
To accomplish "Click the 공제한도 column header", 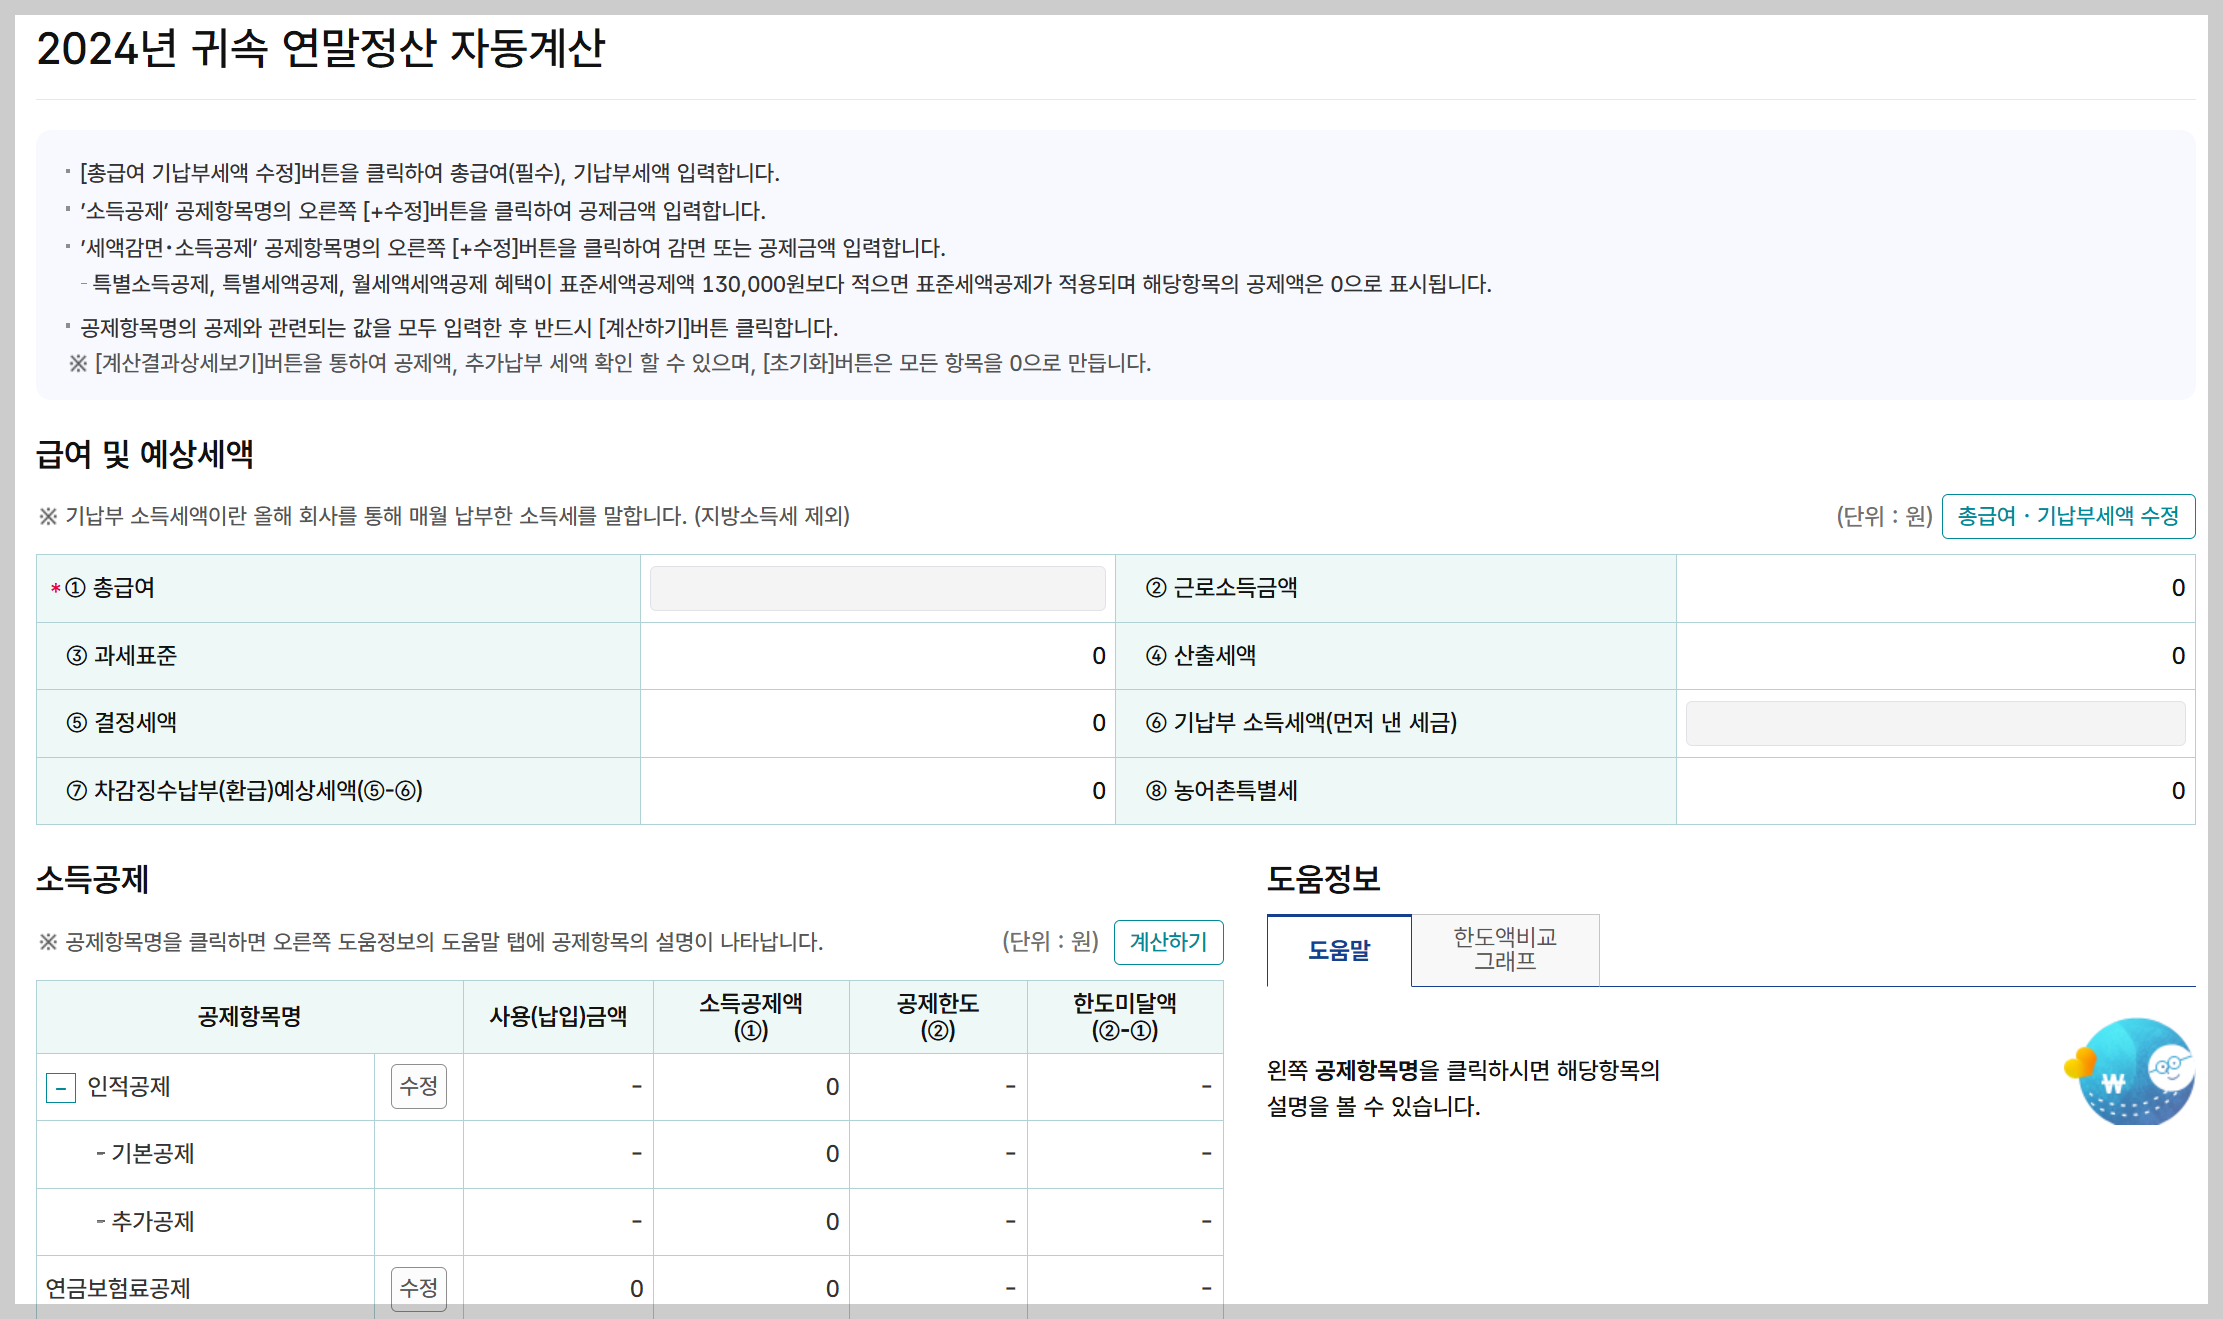I will click(937, 1017).
